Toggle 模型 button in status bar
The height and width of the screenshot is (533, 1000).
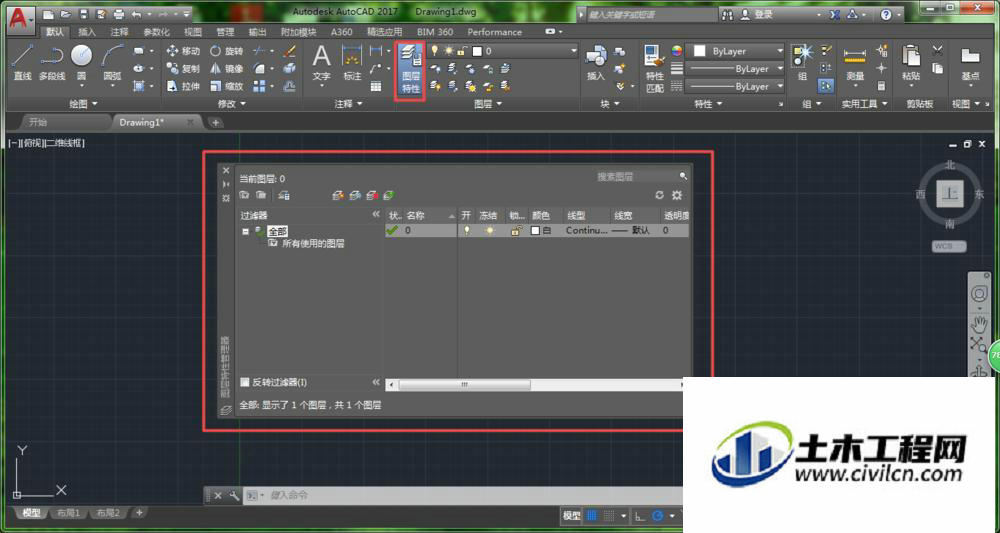click(571, 515)
